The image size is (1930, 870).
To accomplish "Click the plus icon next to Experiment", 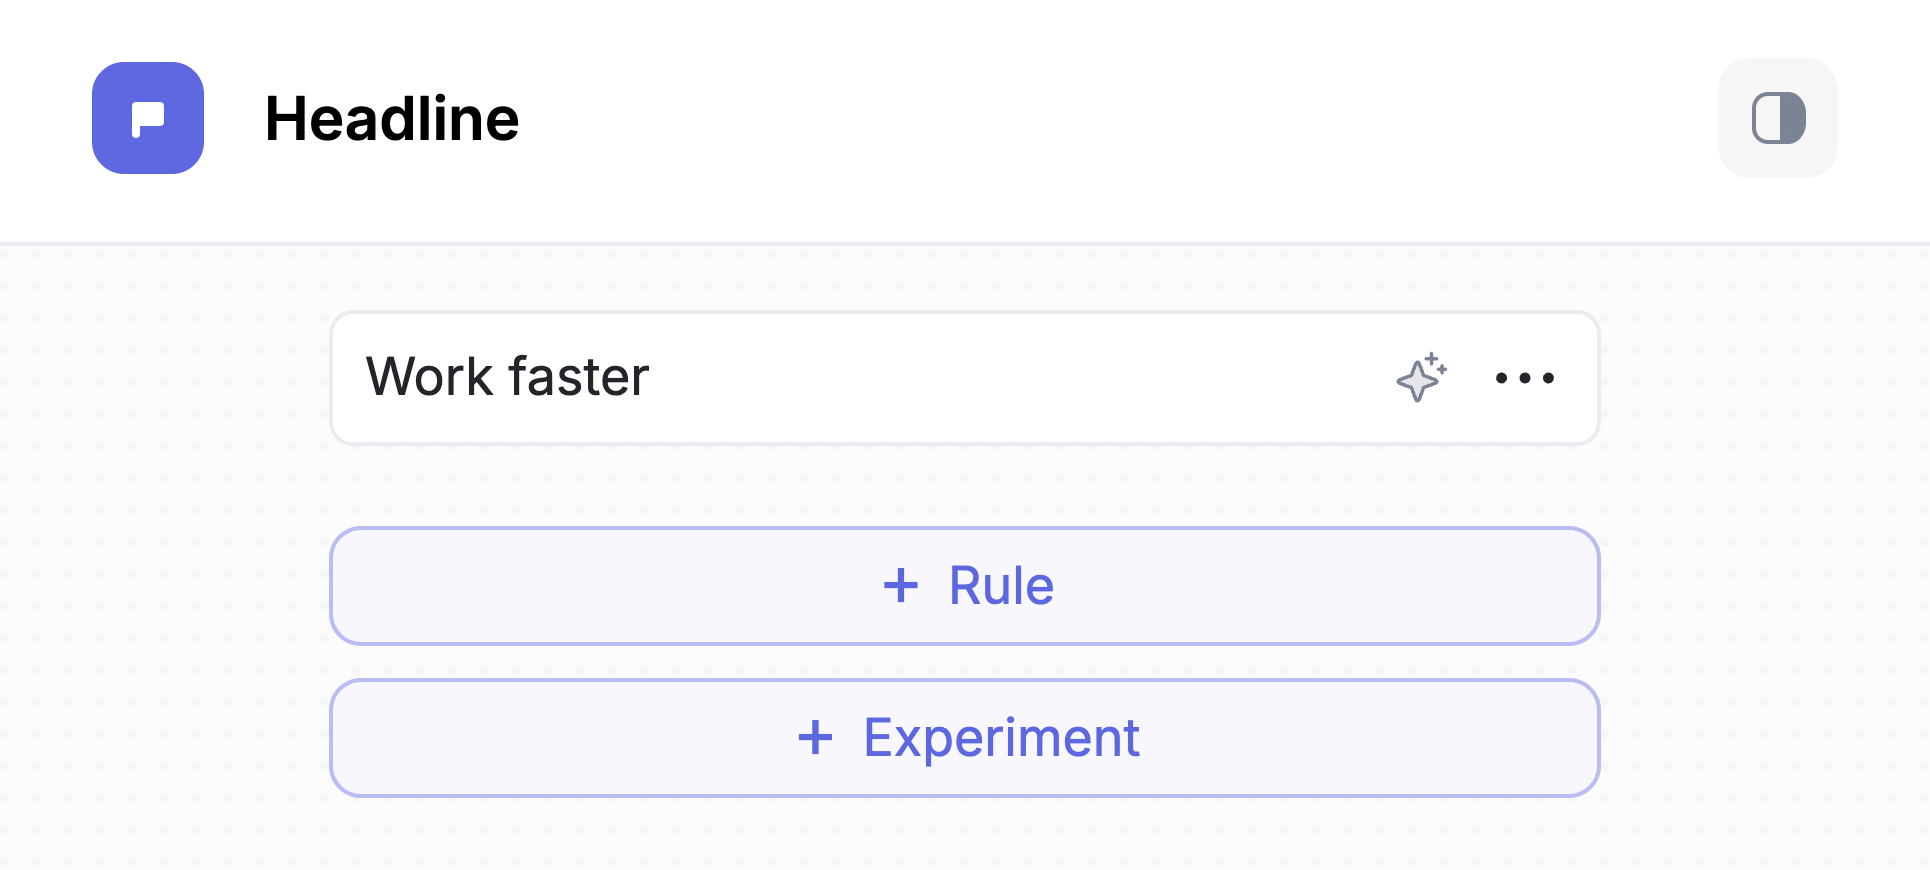I will (x=815, y=738).
